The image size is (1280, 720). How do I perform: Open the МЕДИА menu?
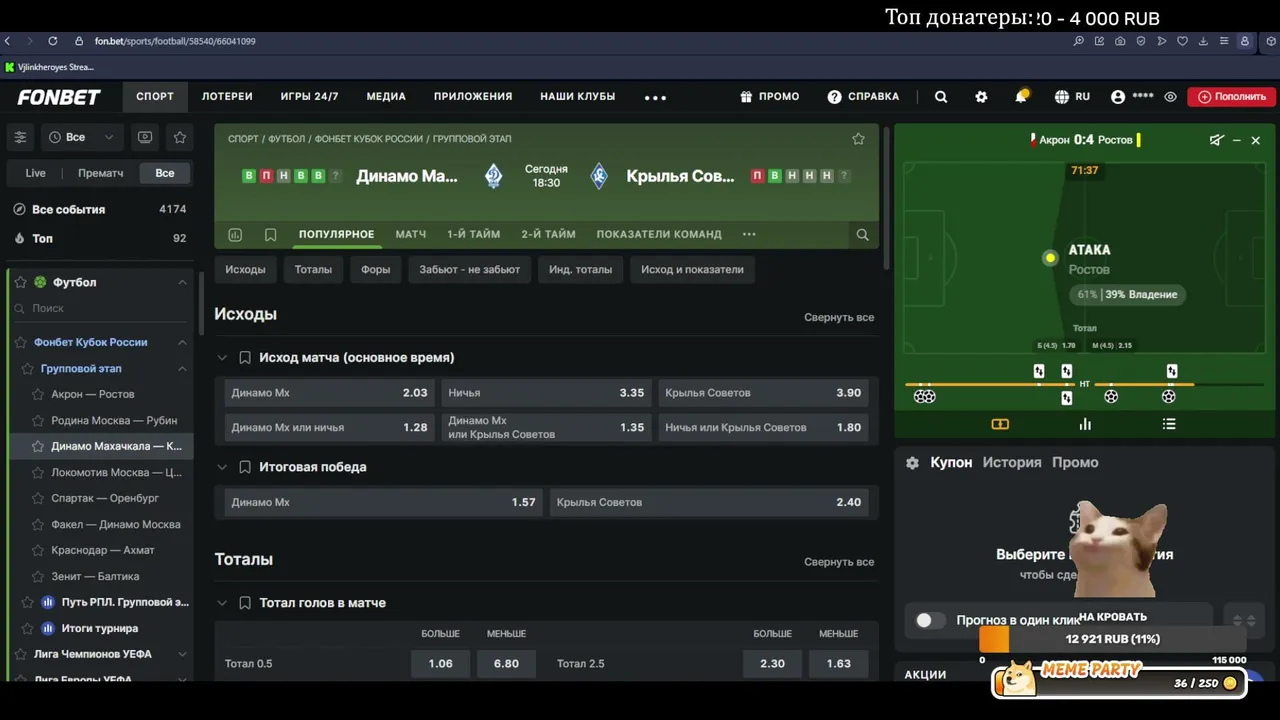pos(386,97)
